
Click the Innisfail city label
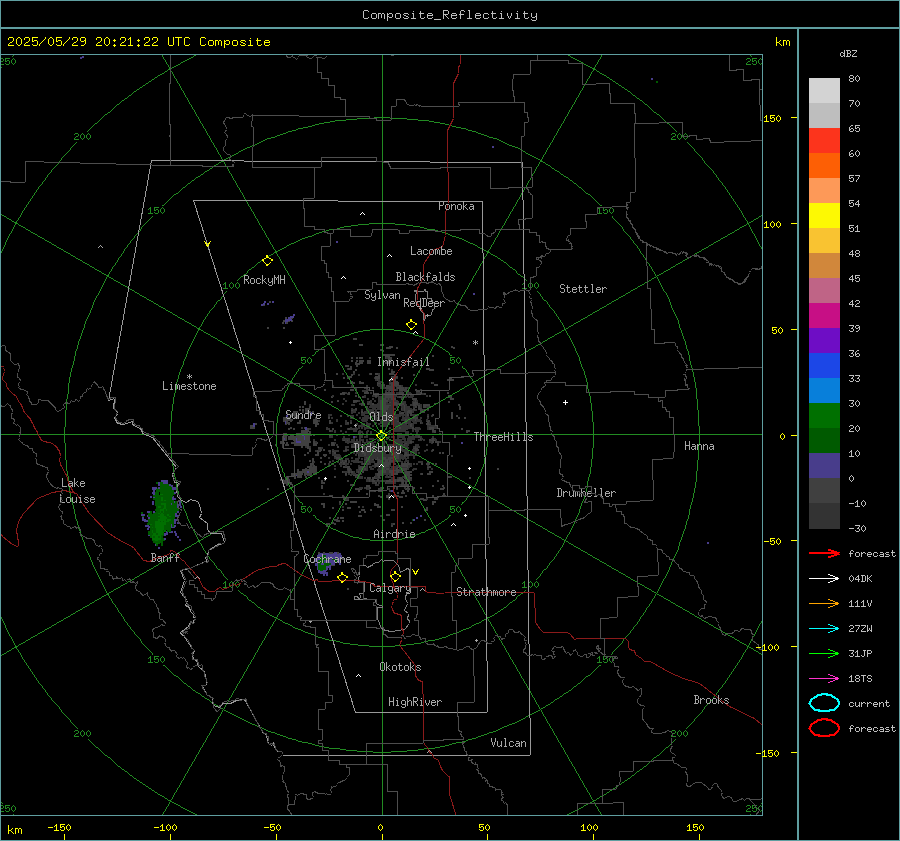403,362
